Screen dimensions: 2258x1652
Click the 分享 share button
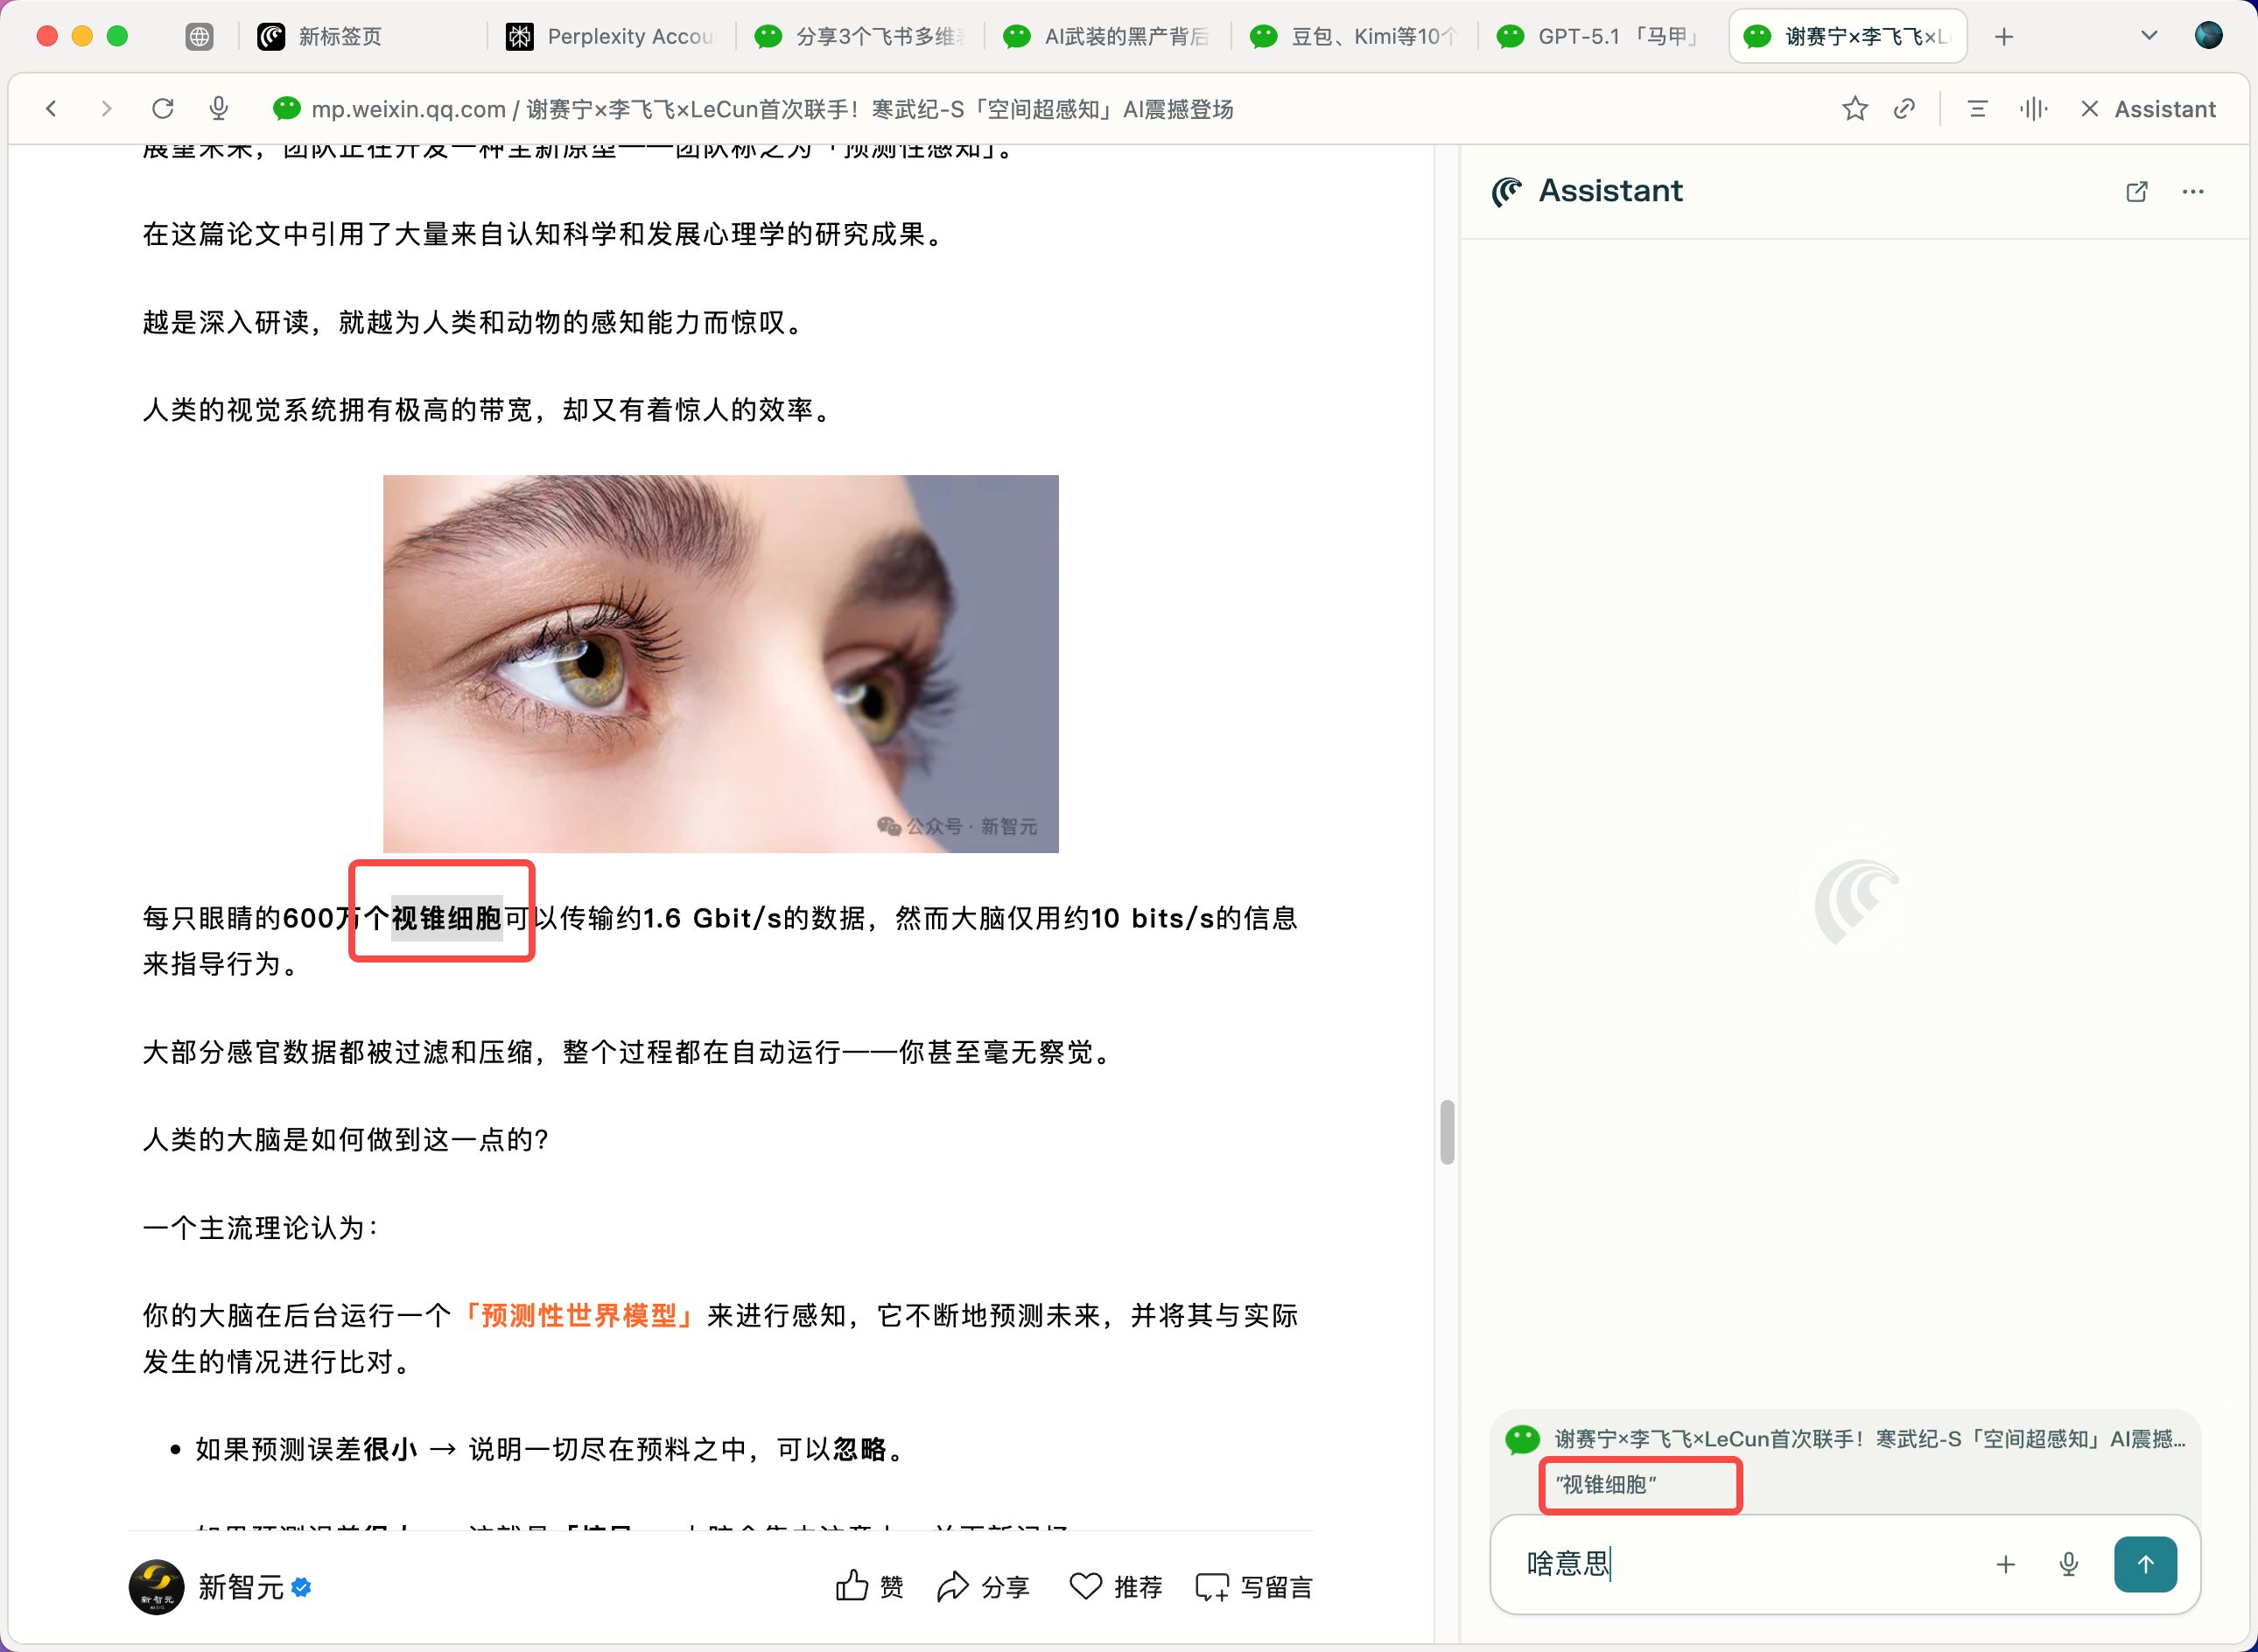pyautogui.click(x=983, y=1586)
